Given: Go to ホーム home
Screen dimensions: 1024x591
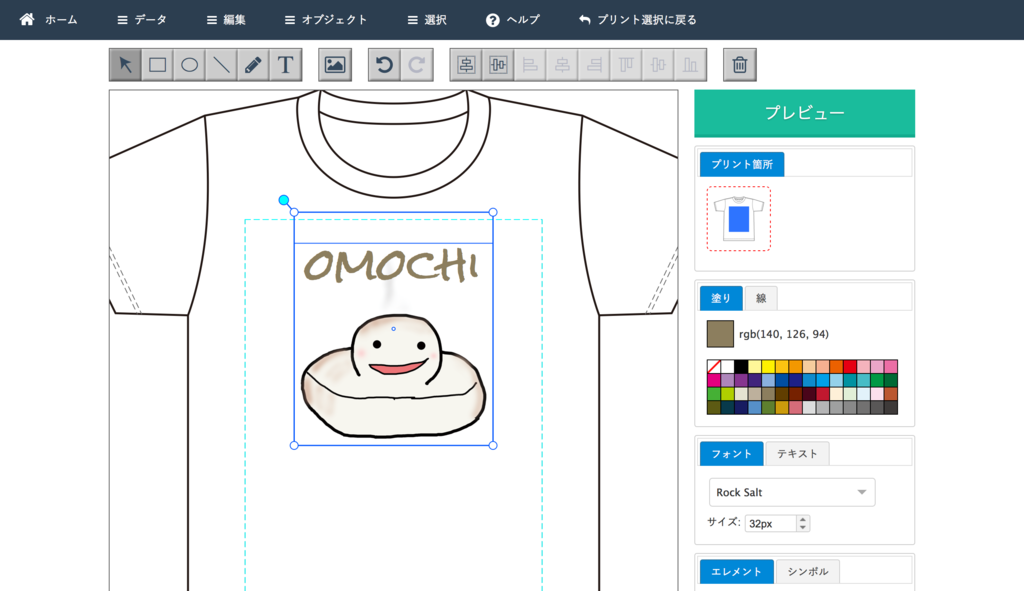Looking at the screenshot, I should point(48,20).
